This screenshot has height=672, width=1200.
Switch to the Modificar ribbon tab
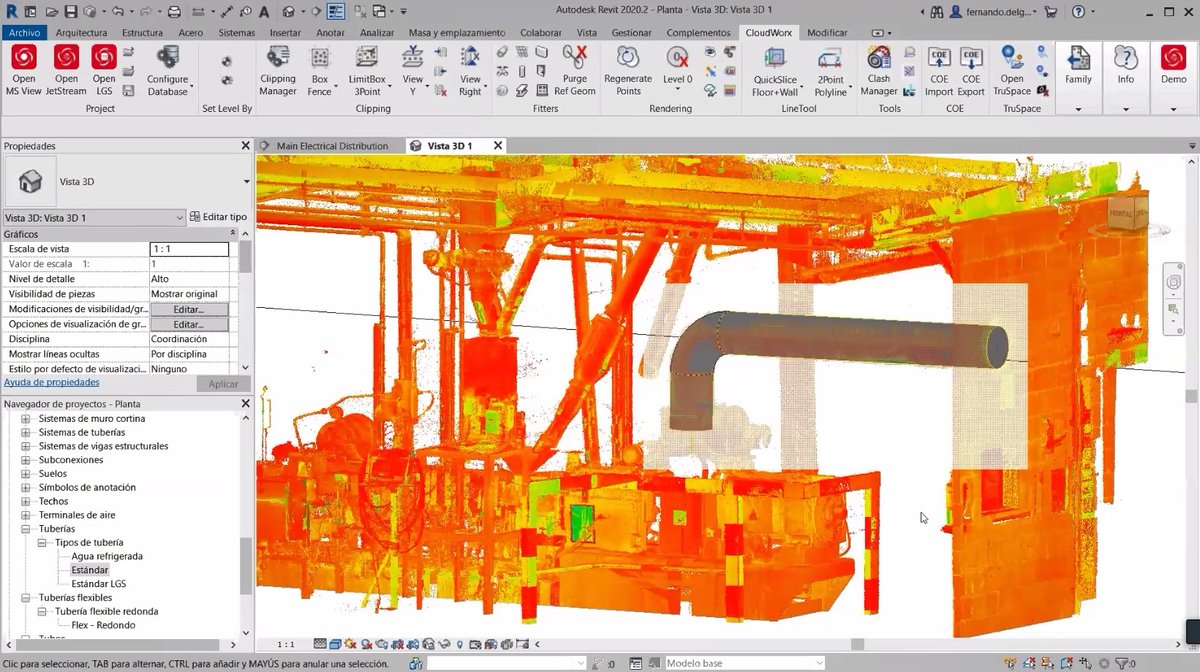click(827, 33)
